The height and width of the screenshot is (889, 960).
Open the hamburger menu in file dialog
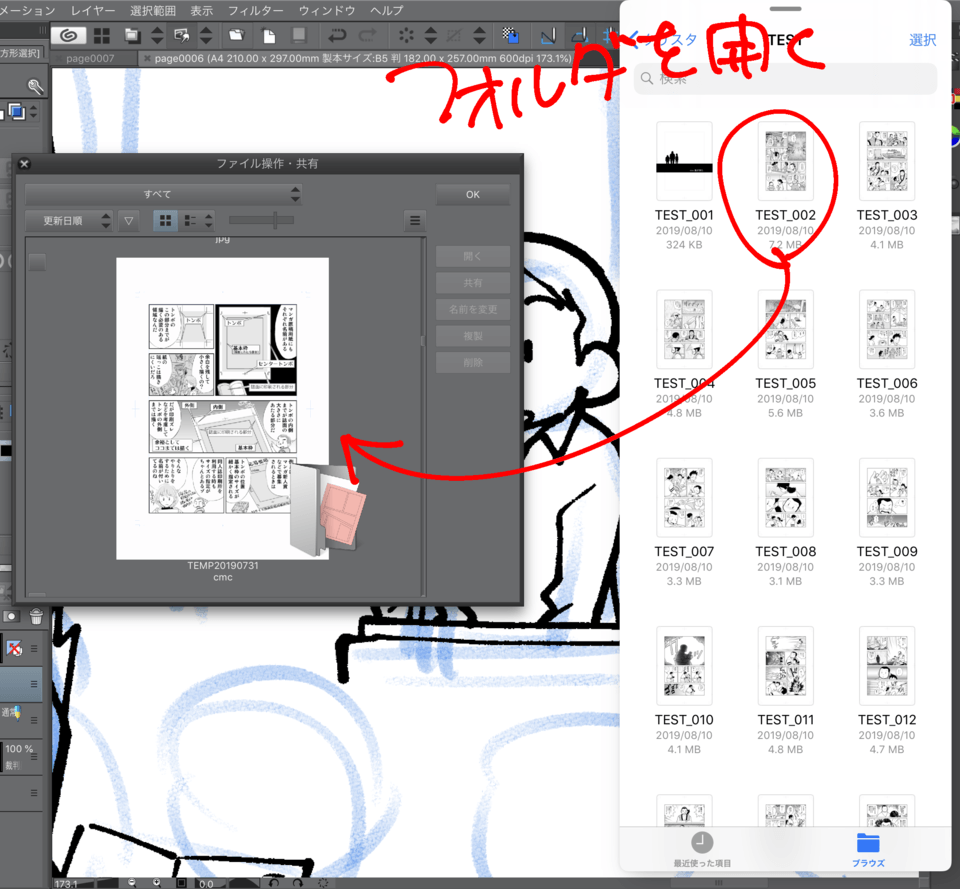[416, 221]
